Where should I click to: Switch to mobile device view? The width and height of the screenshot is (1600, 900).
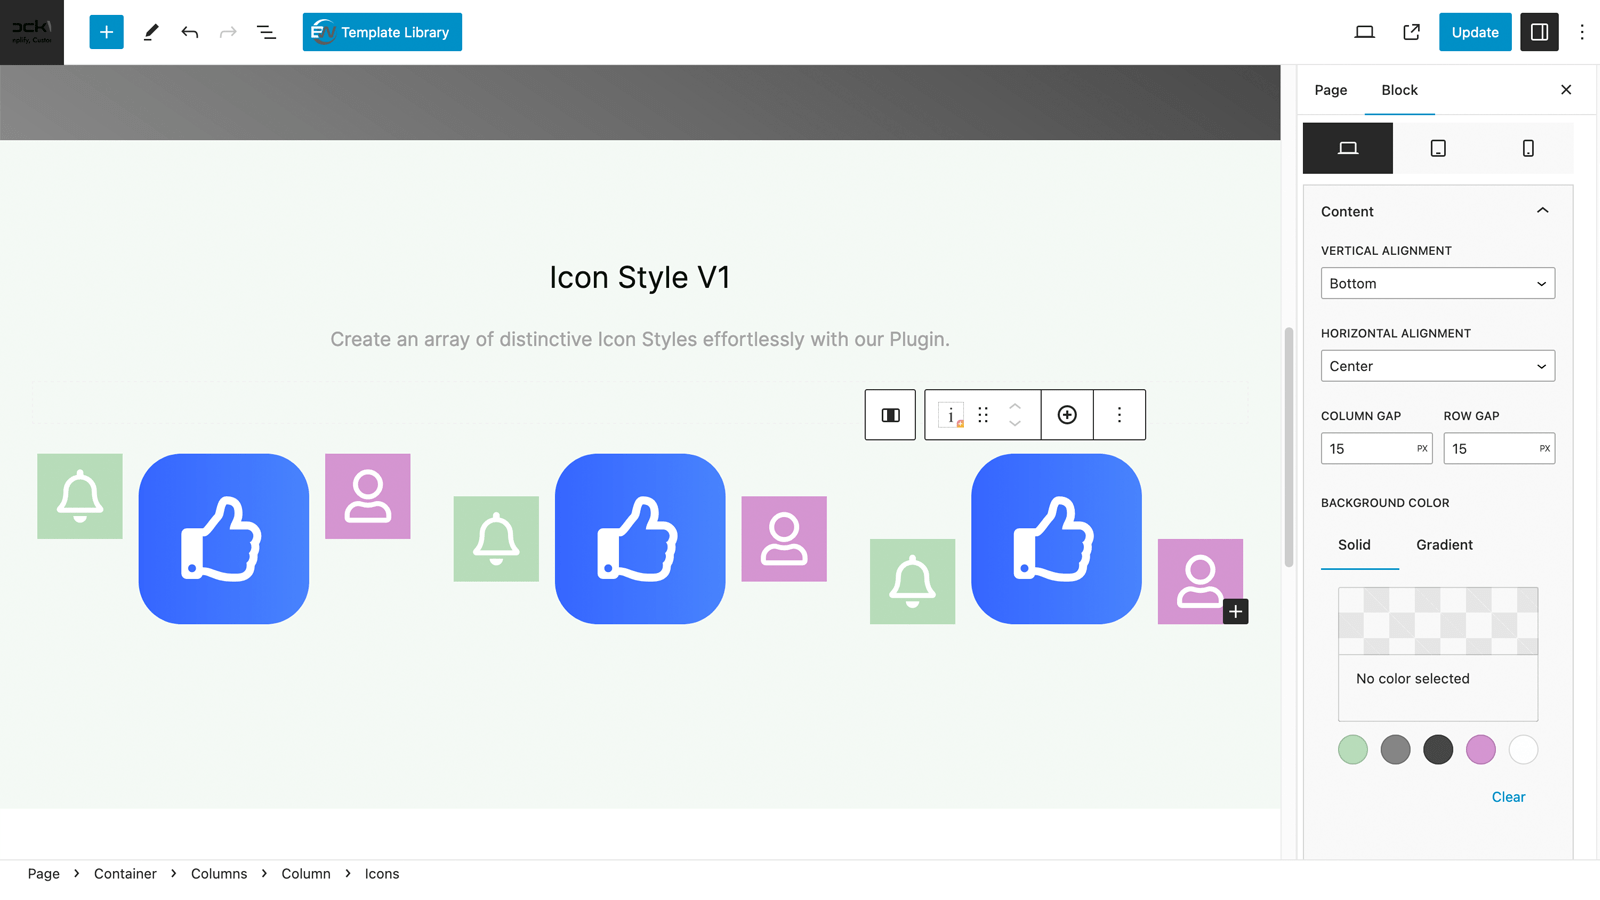[1528, 148]
